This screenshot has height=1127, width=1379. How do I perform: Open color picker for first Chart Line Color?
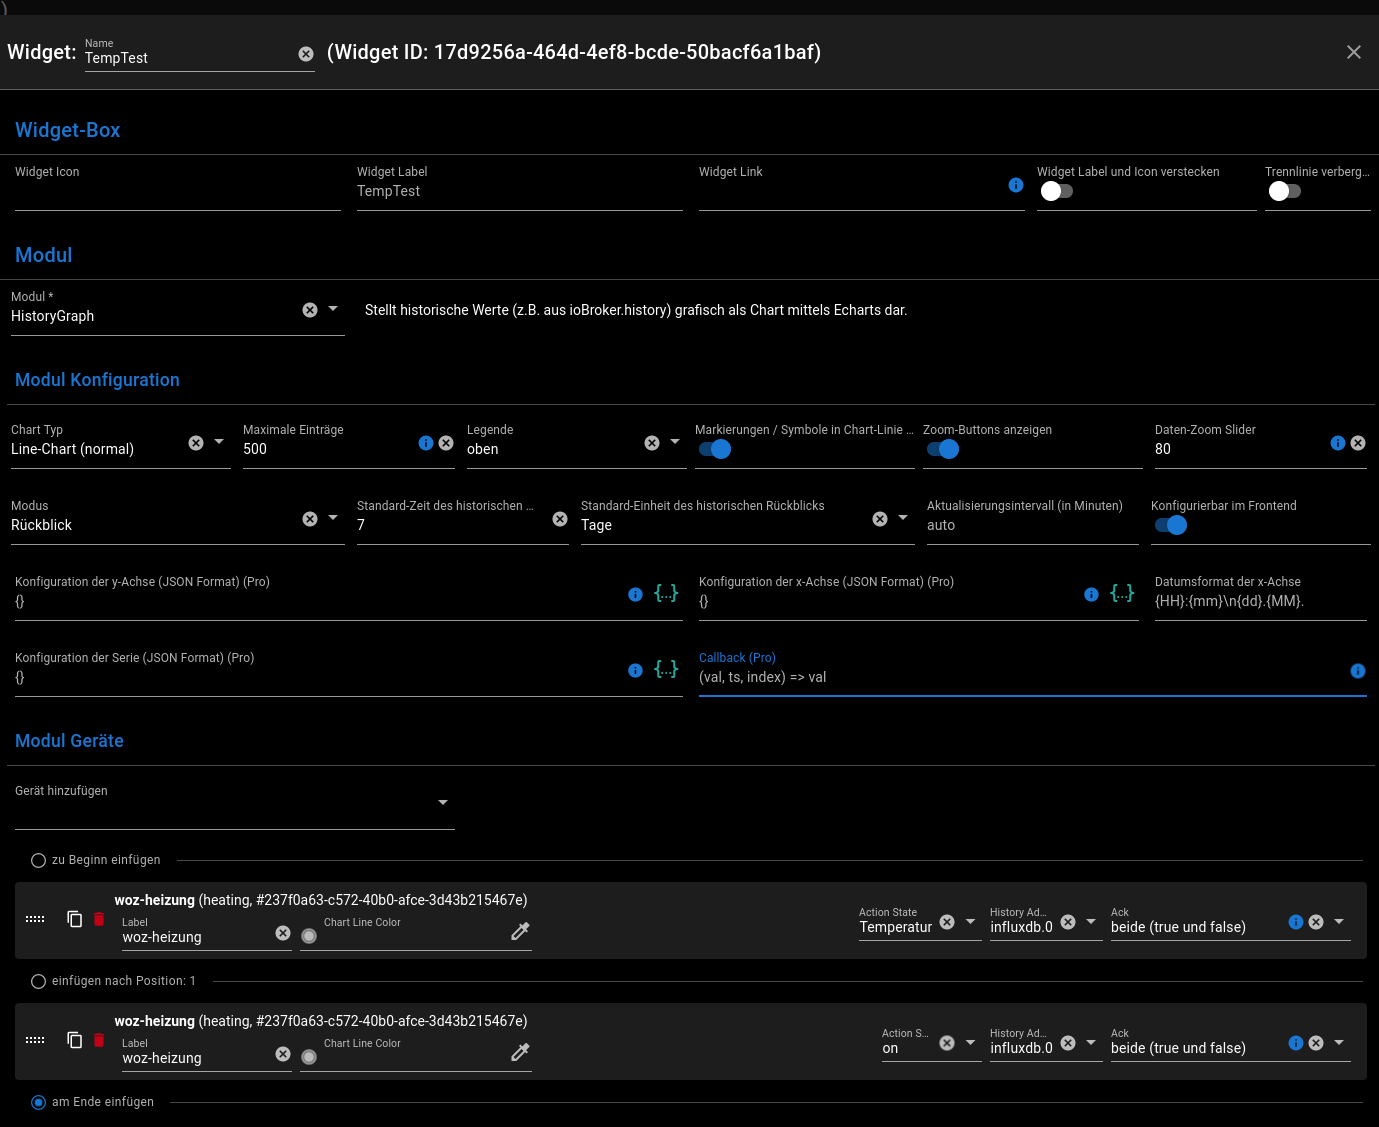pyautogui.click(x=520, y=932)
